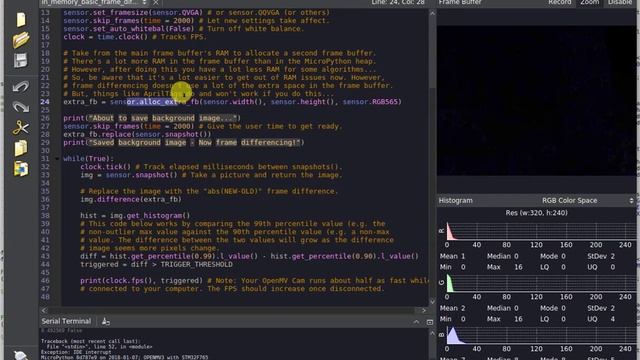640x360 pixels.
Task: Click the 'Res (w:320, h:240)' label
Action: (536, 213)
